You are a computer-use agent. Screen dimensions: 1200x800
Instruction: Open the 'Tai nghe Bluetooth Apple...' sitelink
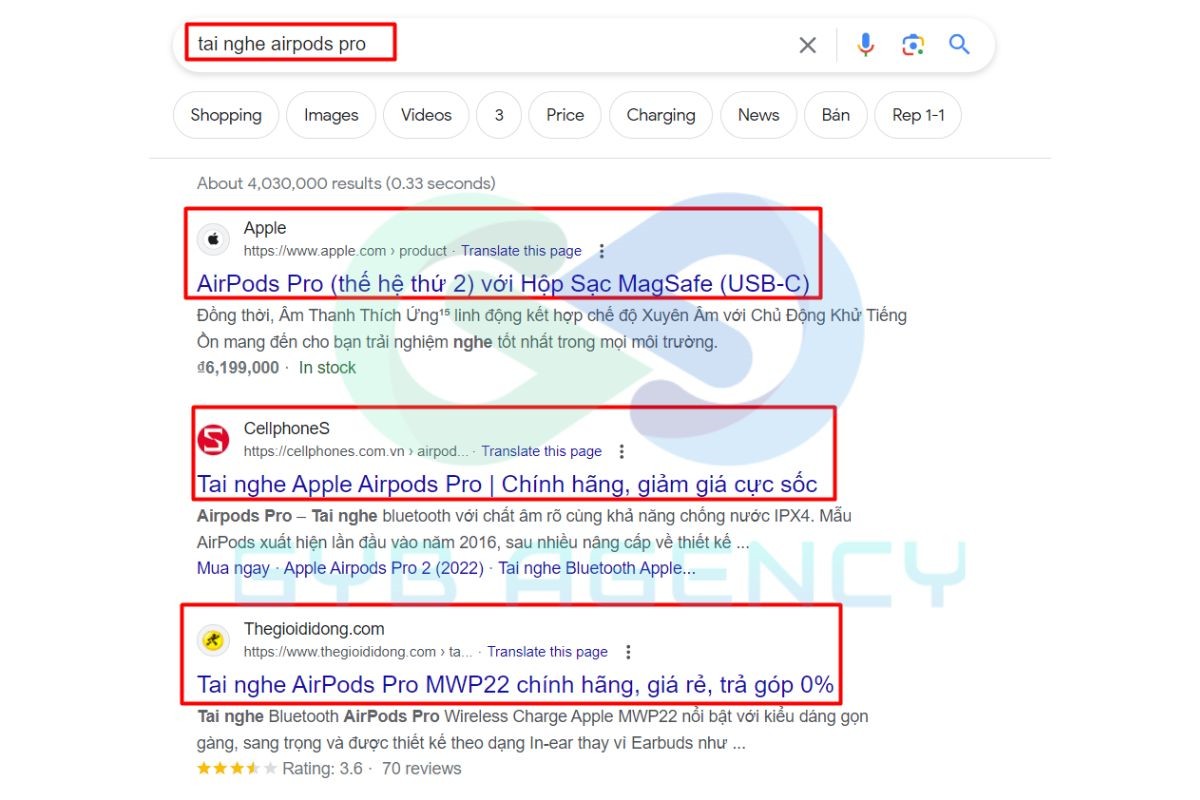597,568
